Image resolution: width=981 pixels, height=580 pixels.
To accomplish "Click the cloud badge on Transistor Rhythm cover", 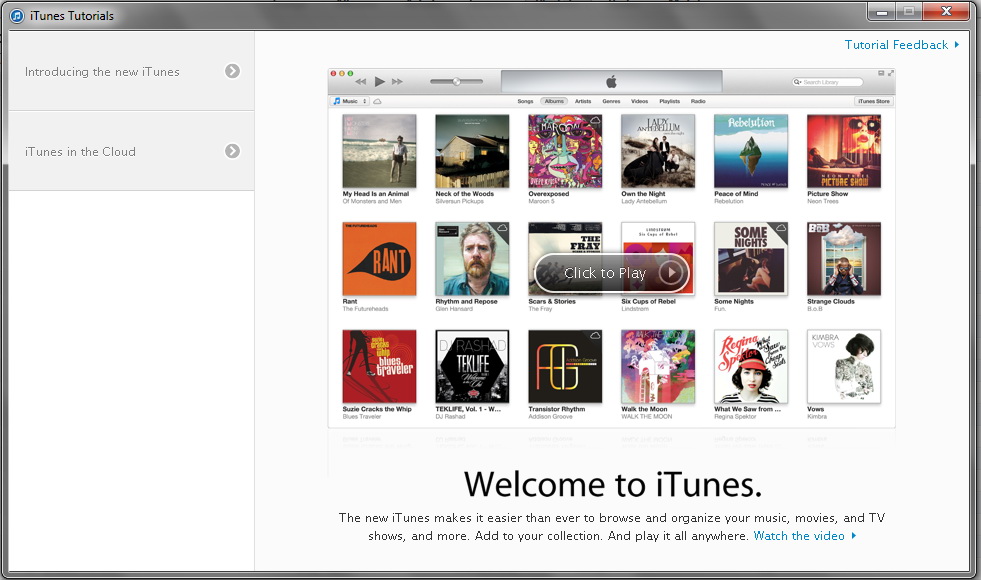I will click(x=596, y=335).
